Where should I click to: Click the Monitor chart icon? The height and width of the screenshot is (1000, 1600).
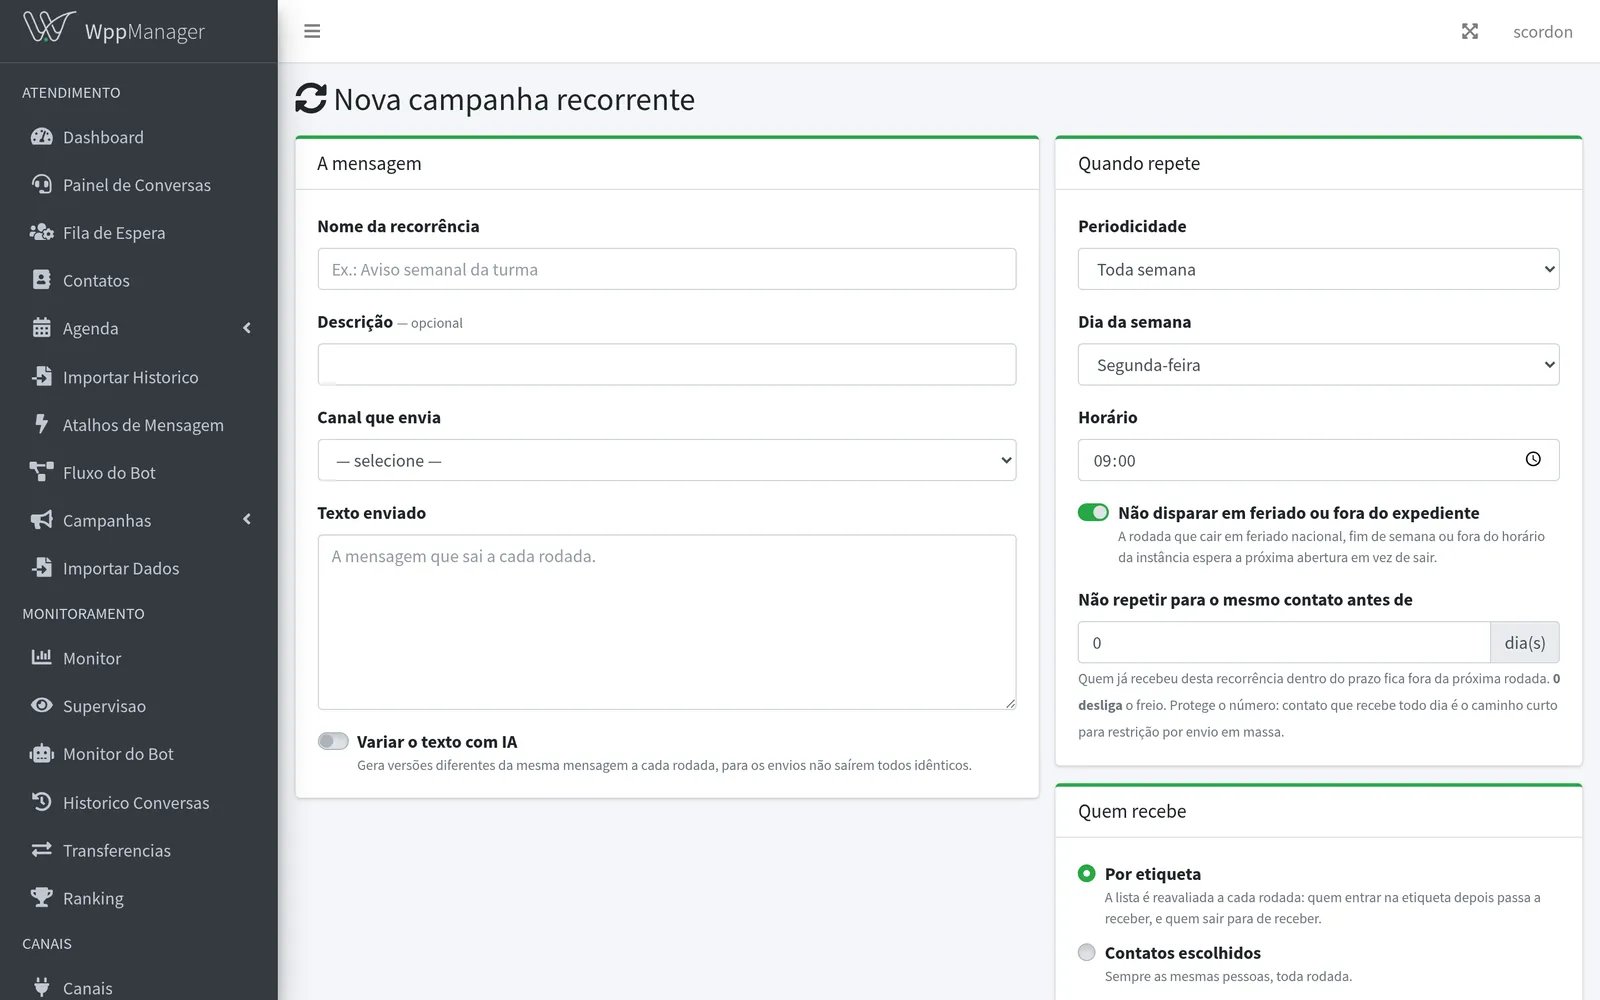[41, 658]
